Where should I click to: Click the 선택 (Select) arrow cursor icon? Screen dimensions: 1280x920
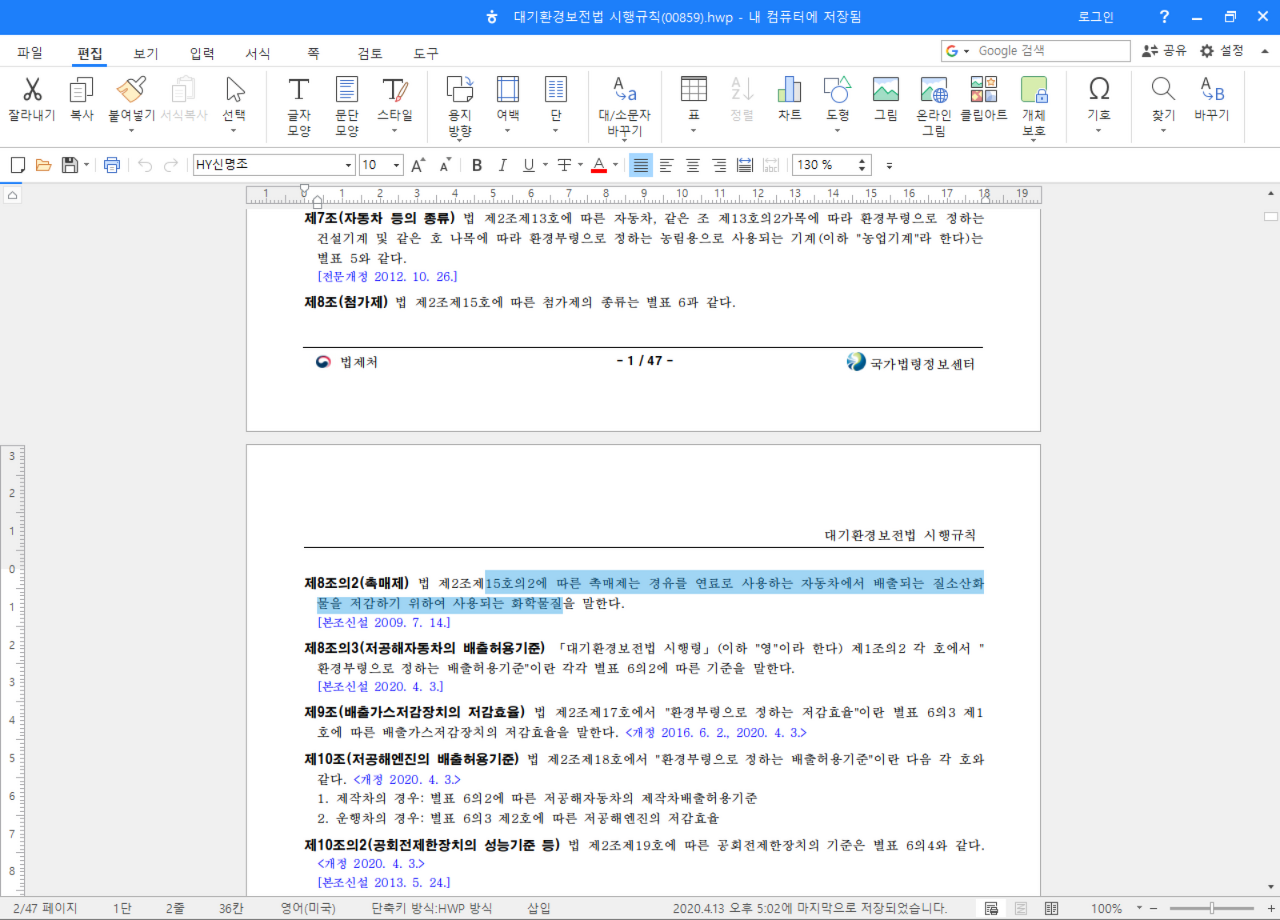tap(235, 90)
